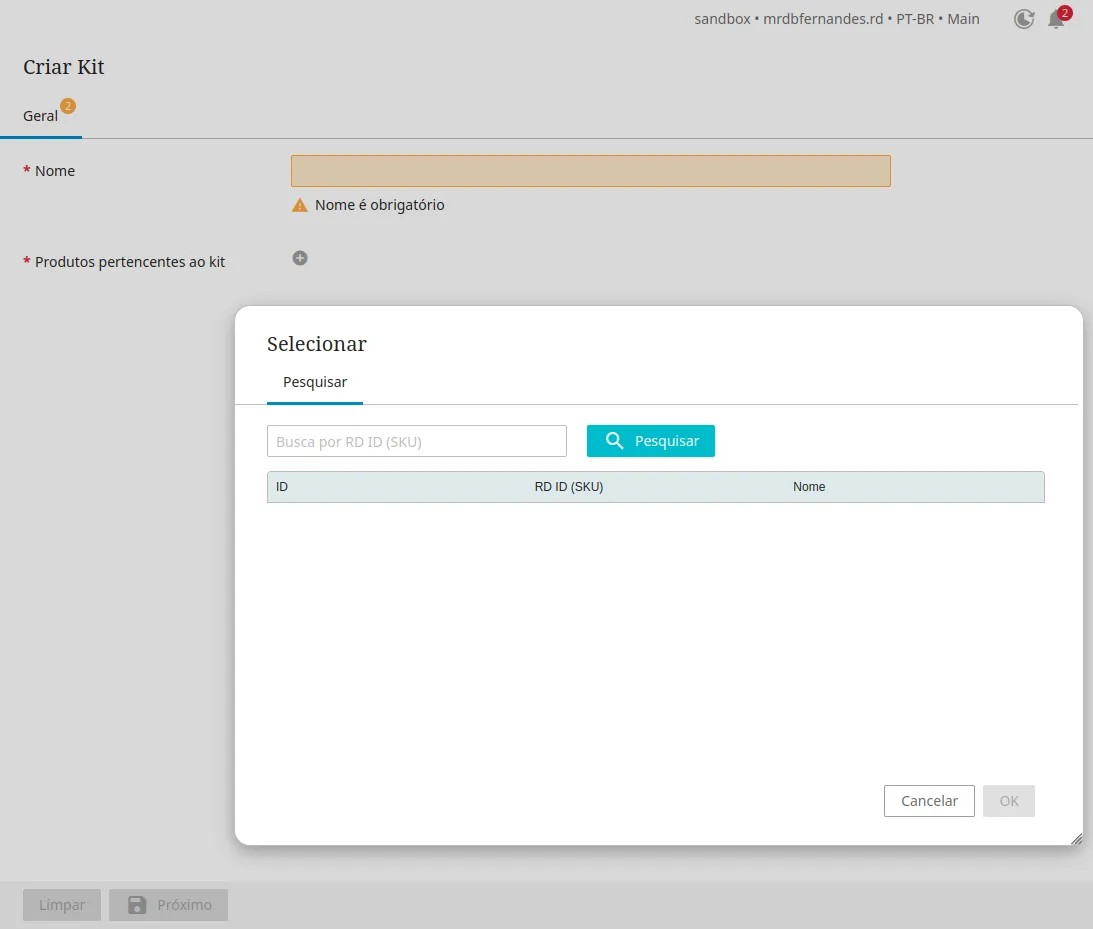Click the circular refresh icon beside the bell
Image resolution: width=1093 pixels, height=929 pixels.
(x=1024, y=19)
